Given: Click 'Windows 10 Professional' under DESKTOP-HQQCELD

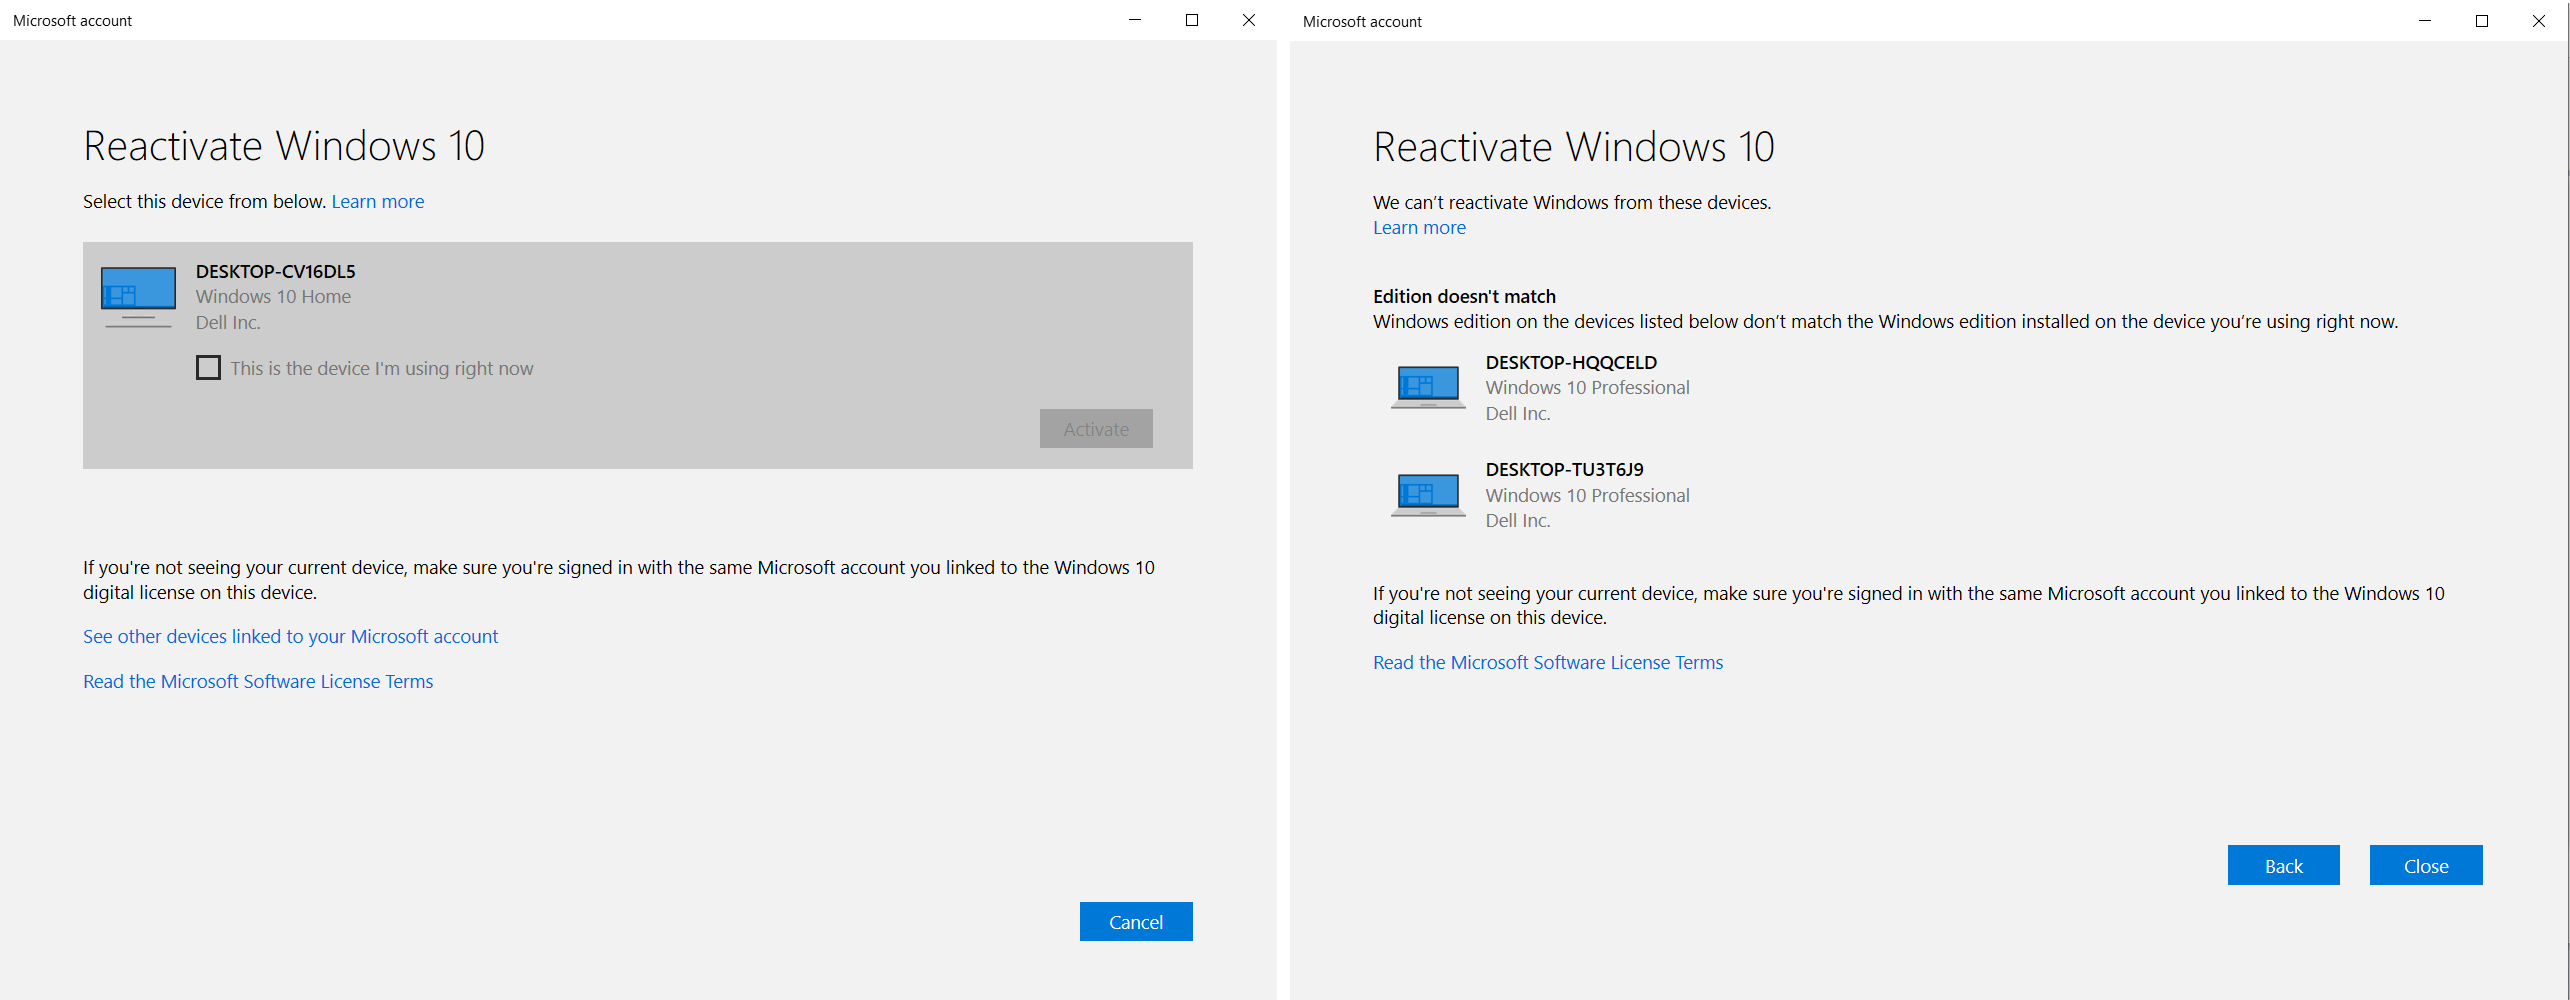Looking at the screenshot, I should click(x=1588, y=388).
